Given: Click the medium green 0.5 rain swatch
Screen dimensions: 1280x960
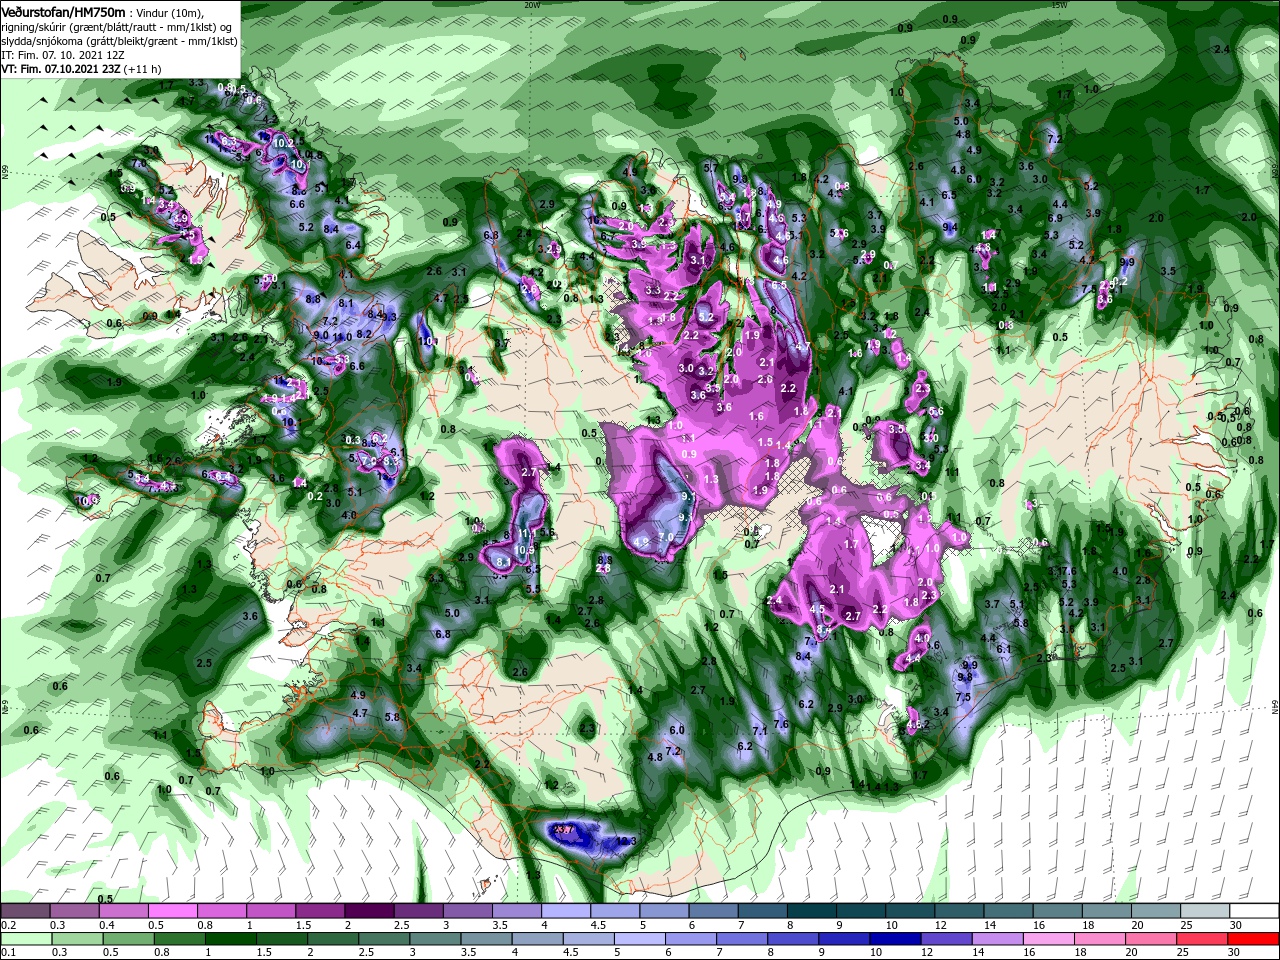Looking at the screenshot, I should pyautogui.click(x=128, y=939).
